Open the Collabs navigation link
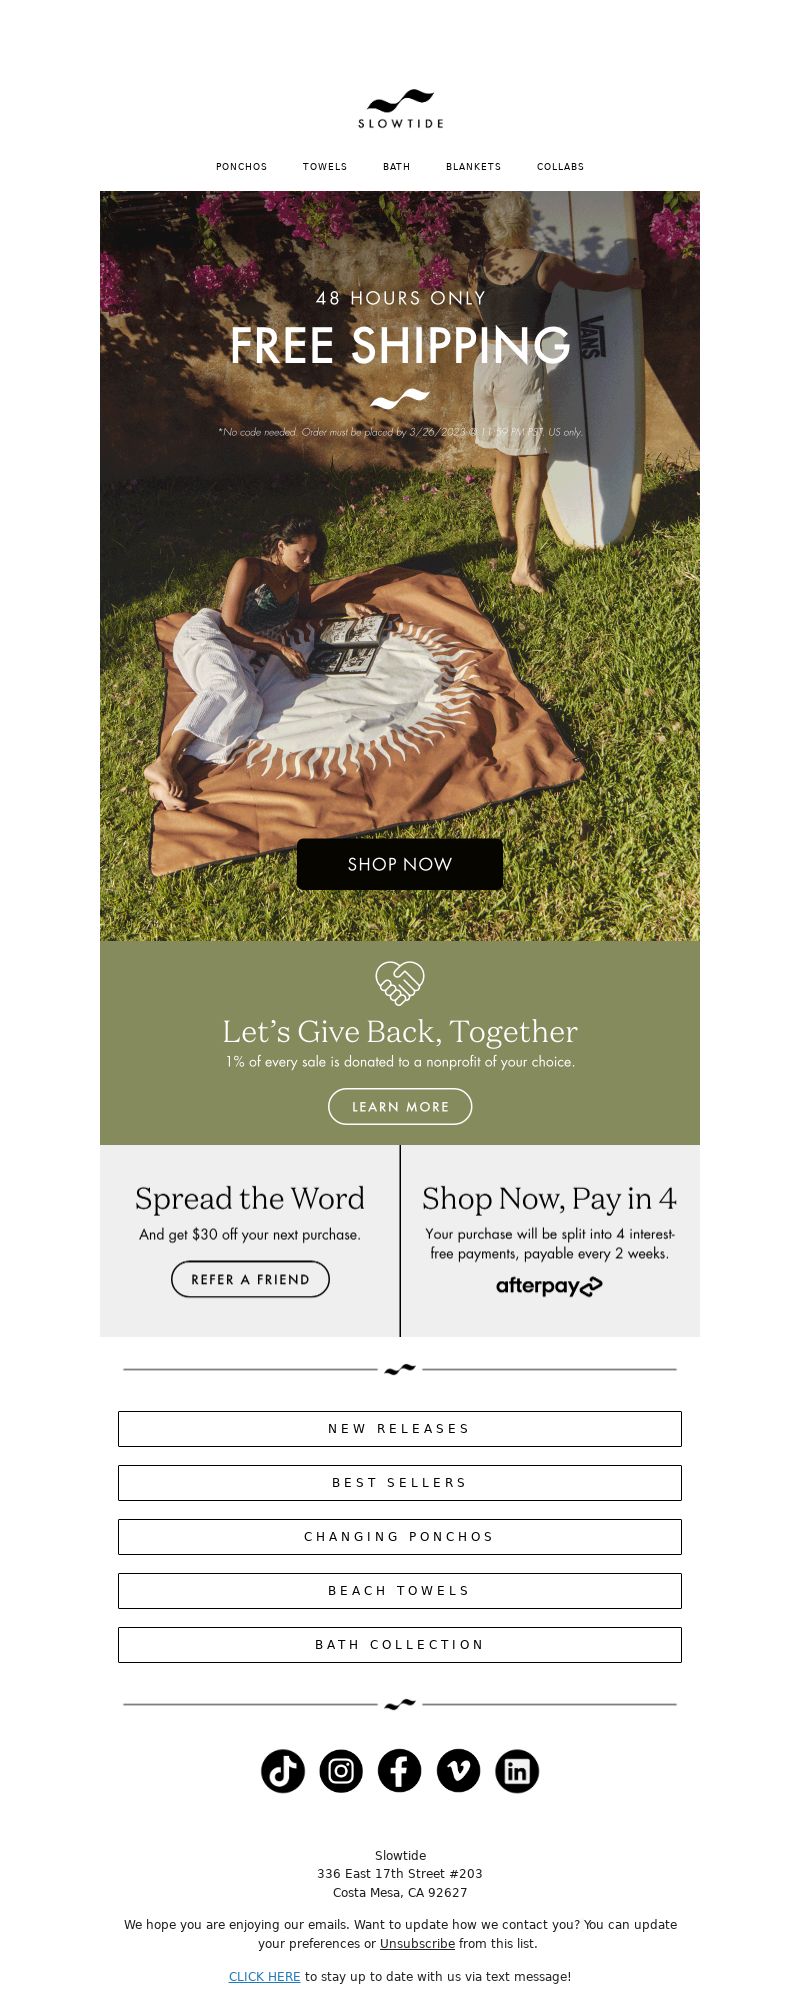The height and width of the screenshot is (2014, 800). point(560,167)
